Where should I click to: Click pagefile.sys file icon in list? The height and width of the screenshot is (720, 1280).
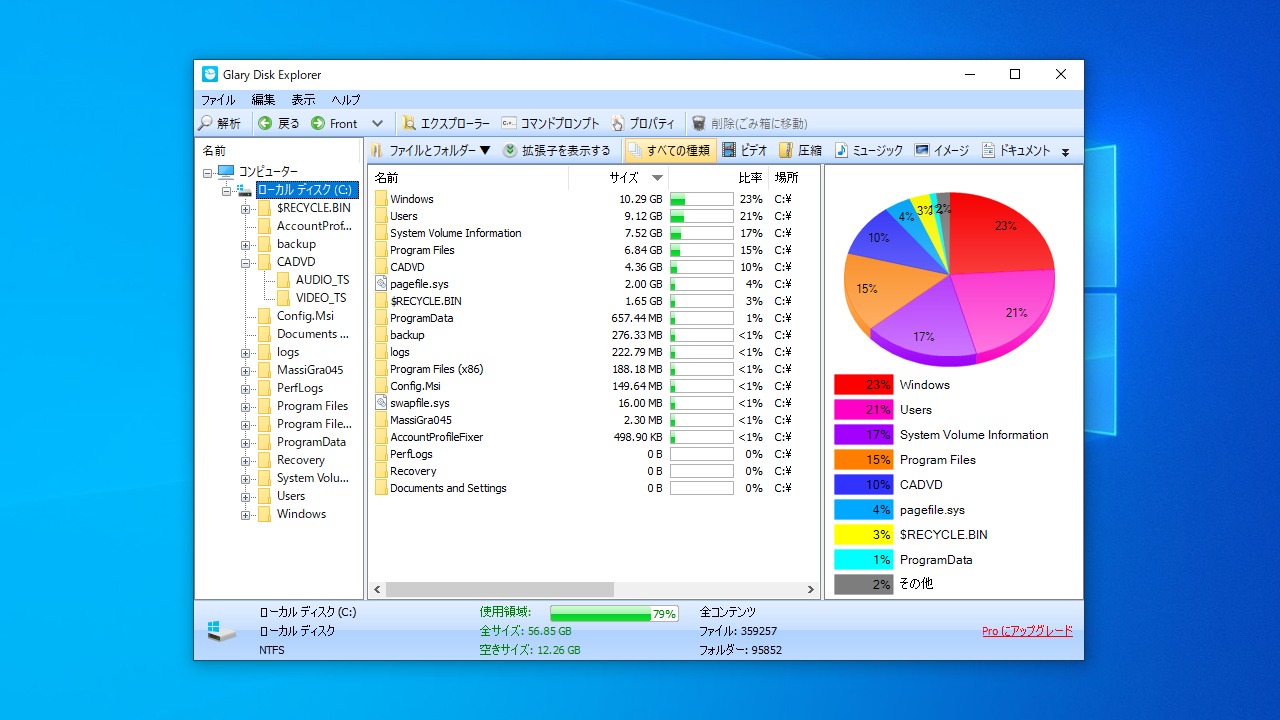click(381, 284)
